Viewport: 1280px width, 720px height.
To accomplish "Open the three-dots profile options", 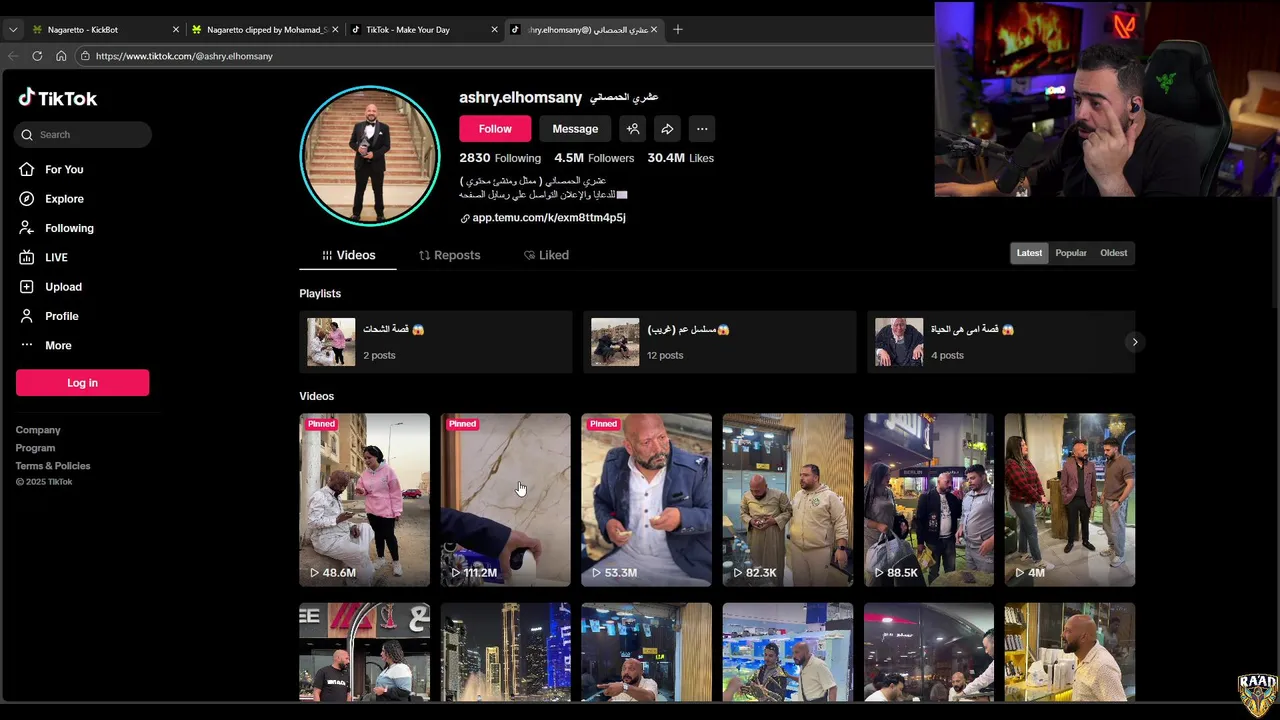I will point(702,129).
